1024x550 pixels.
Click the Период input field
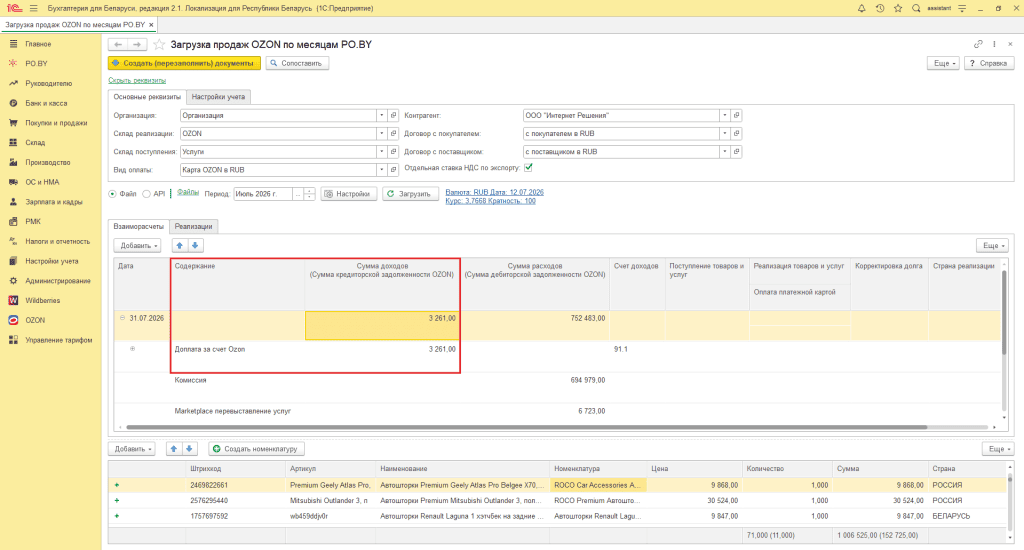tap(263, 194)
